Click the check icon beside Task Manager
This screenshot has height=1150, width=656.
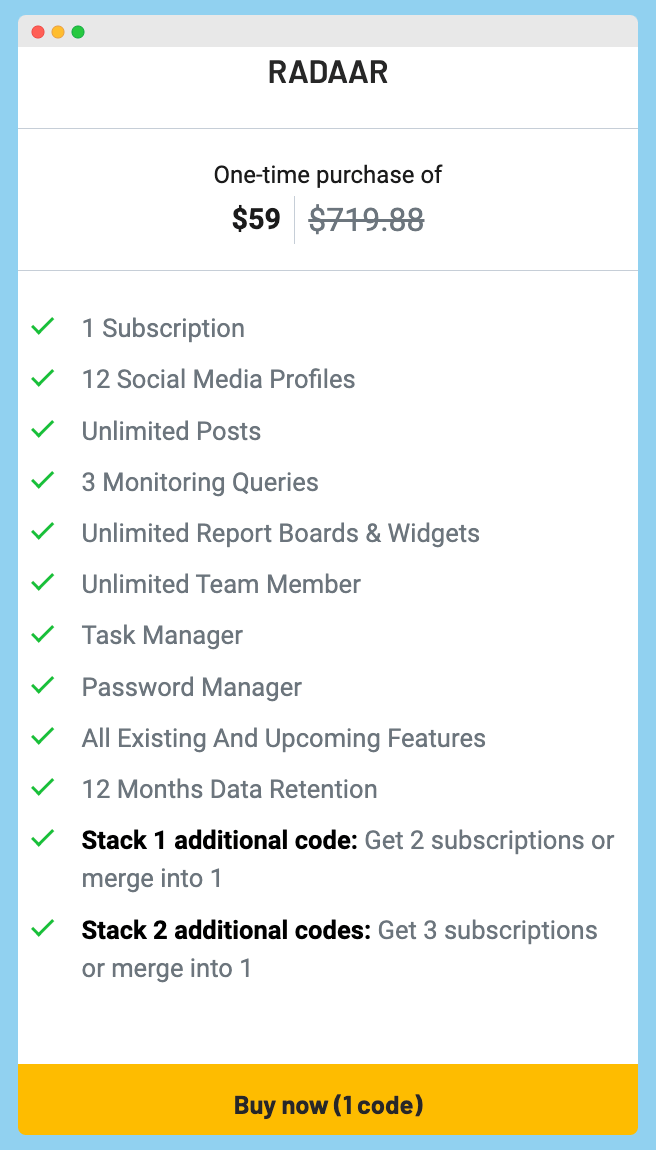[x=43, y=634]
